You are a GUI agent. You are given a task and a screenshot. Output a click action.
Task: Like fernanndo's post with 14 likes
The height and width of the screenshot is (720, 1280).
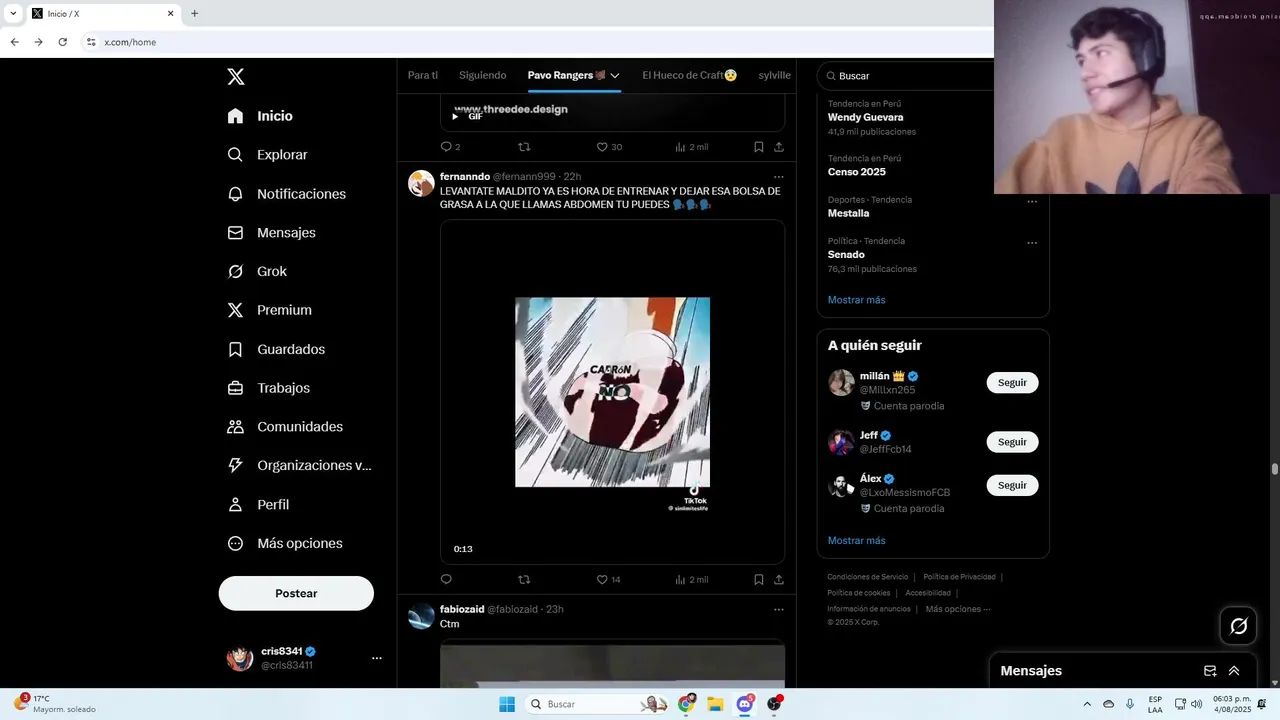point(609,580)
